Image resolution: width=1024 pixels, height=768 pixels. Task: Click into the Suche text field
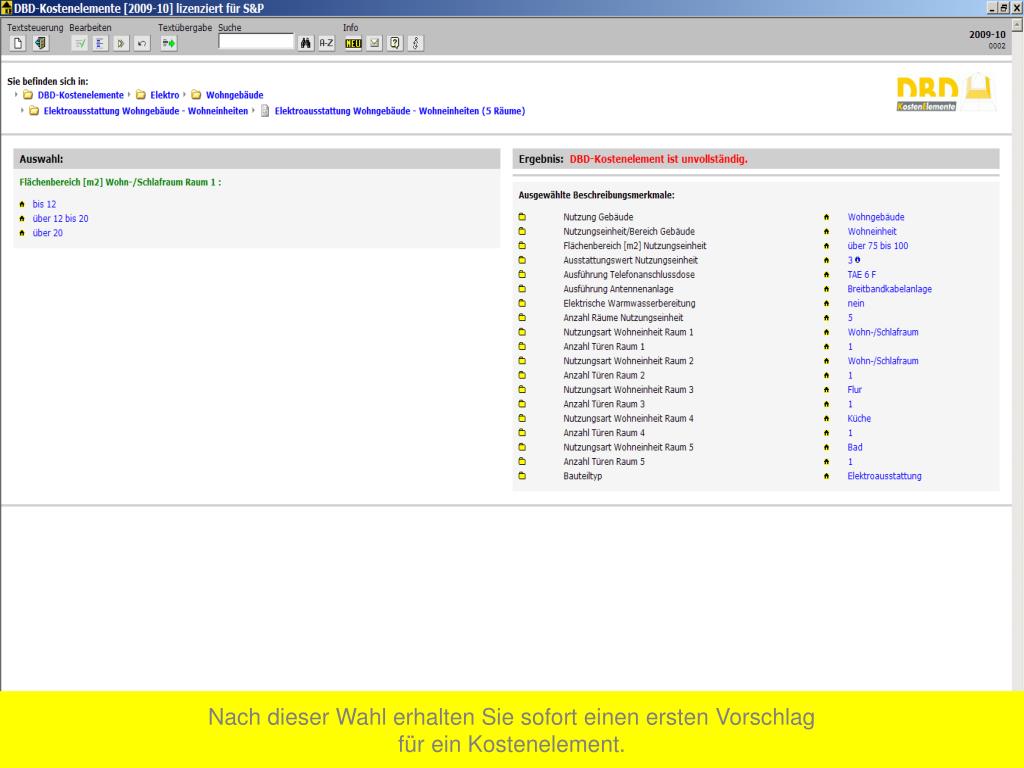tap(256, 43)
